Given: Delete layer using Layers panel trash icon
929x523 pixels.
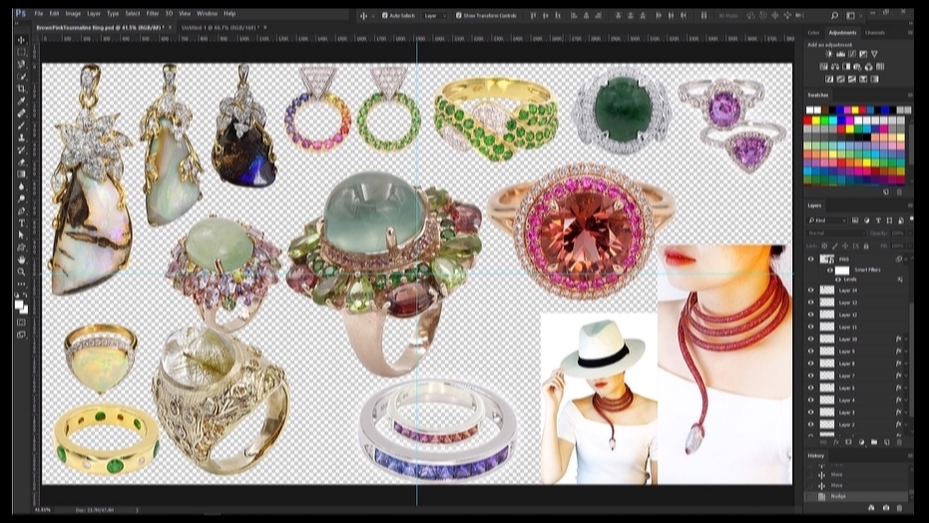Looking at the screenshot, I should pos(899,442).
